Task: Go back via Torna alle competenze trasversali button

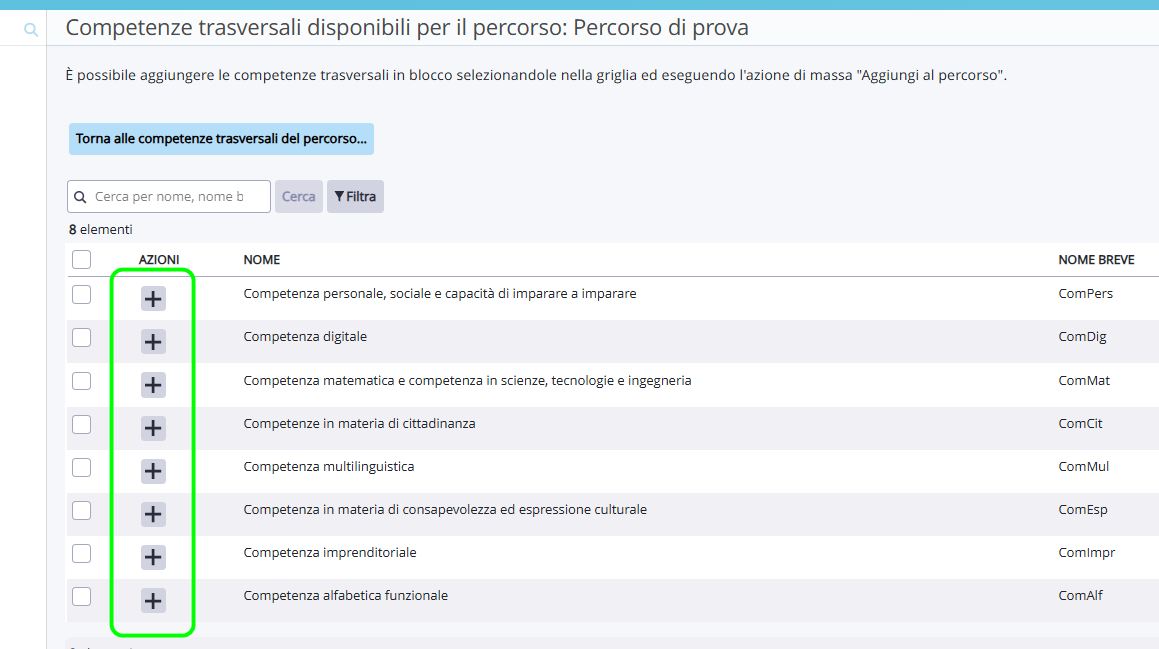Action: (221, 139)
